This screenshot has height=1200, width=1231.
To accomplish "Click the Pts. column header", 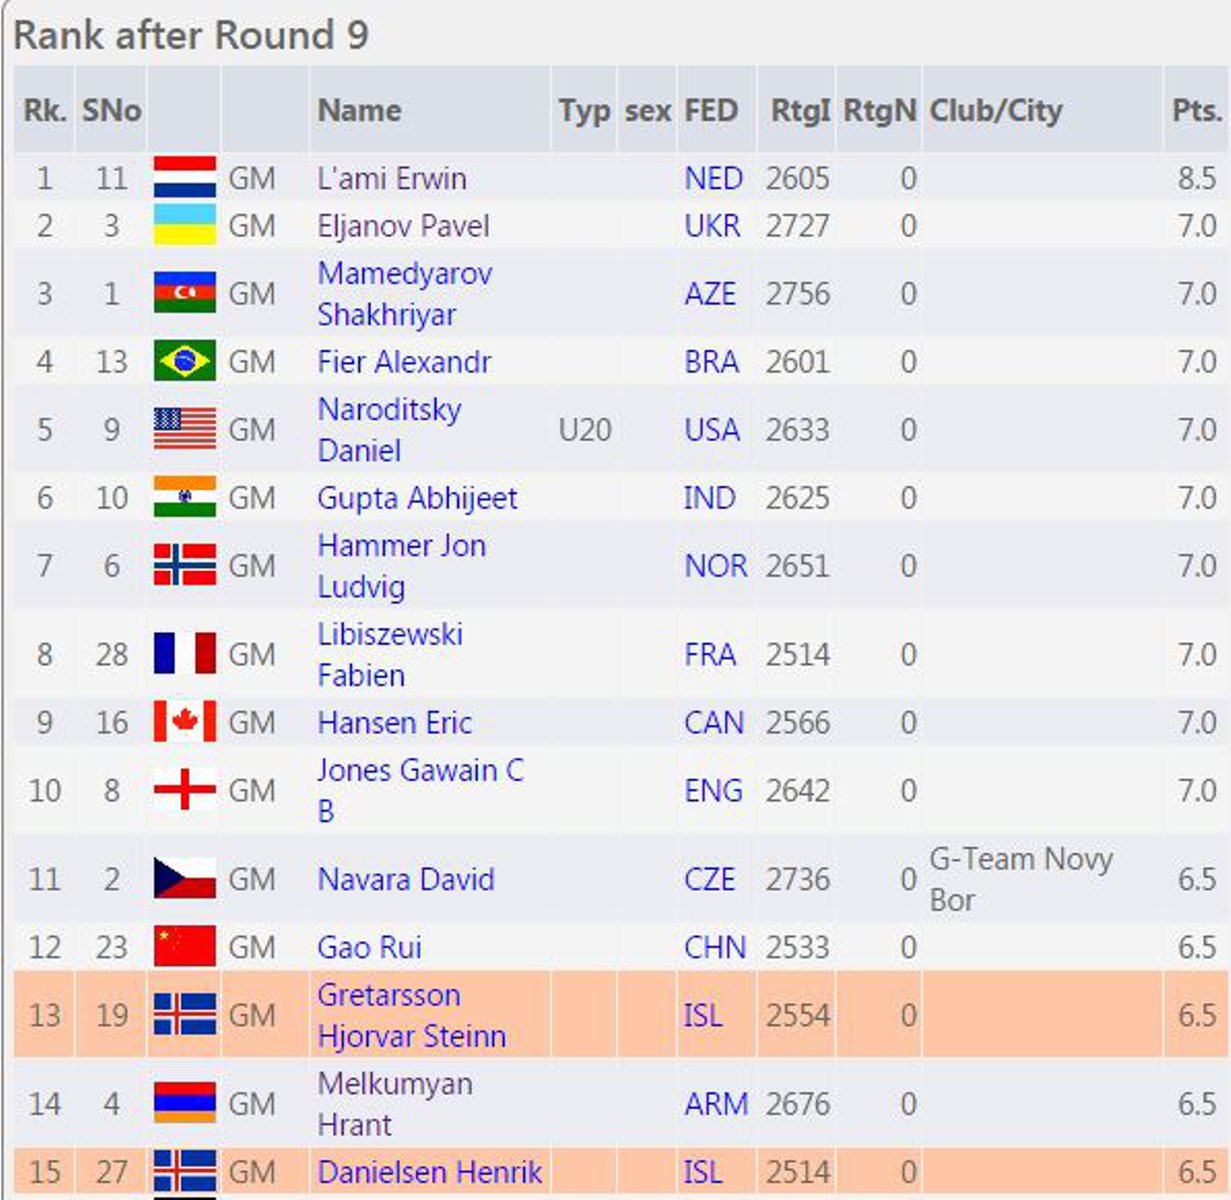I will click(x=1196, y=110).
